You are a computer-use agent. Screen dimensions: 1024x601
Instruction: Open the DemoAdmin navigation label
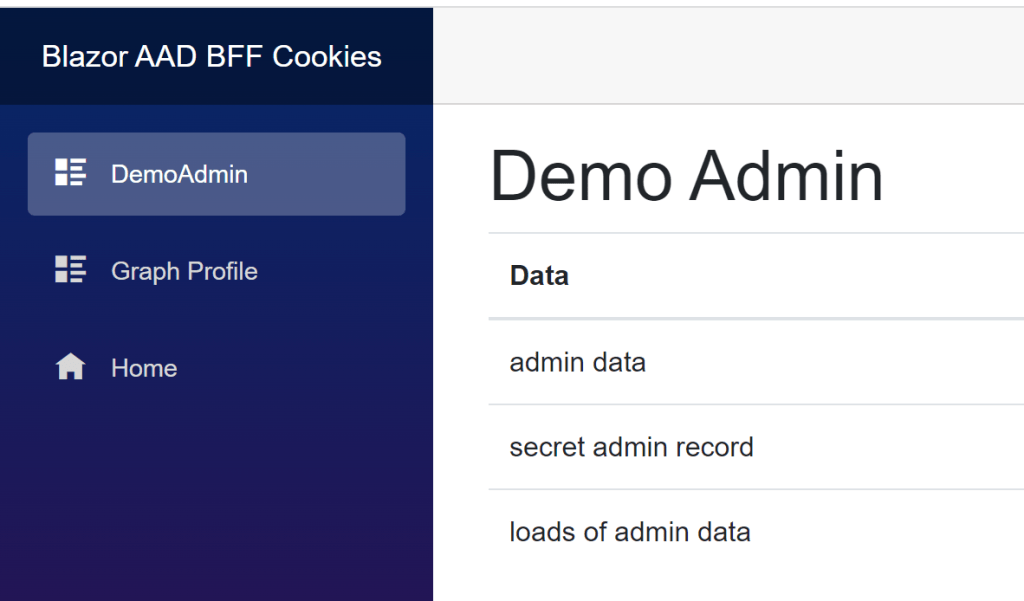coord(179,174)
